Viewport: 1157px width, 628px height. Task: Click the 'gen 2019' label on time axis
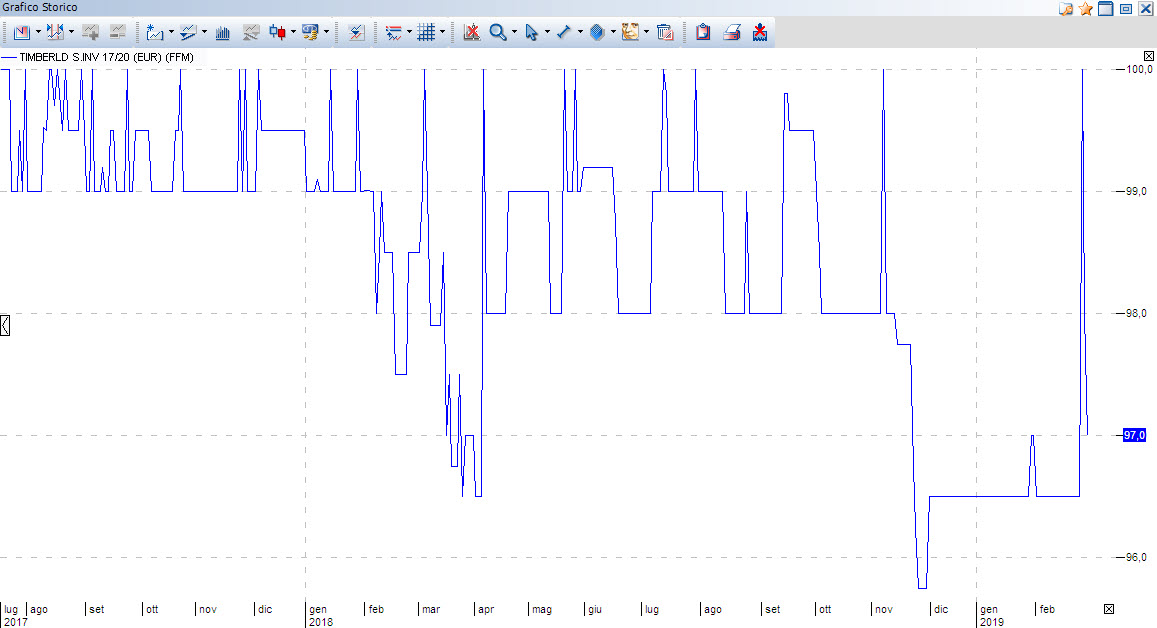(x=988, y=614)
